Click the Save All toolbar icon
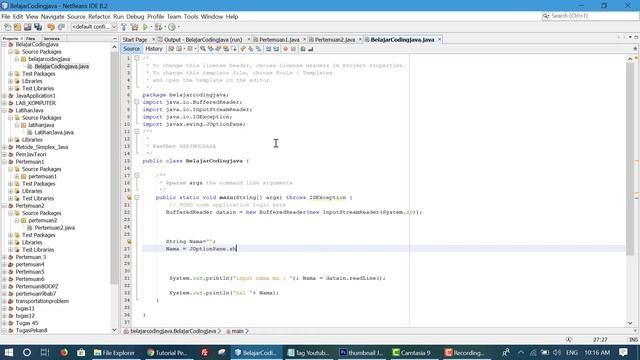Image resolution: width=640 pixels, height=360 pixels. coord(38,27)
